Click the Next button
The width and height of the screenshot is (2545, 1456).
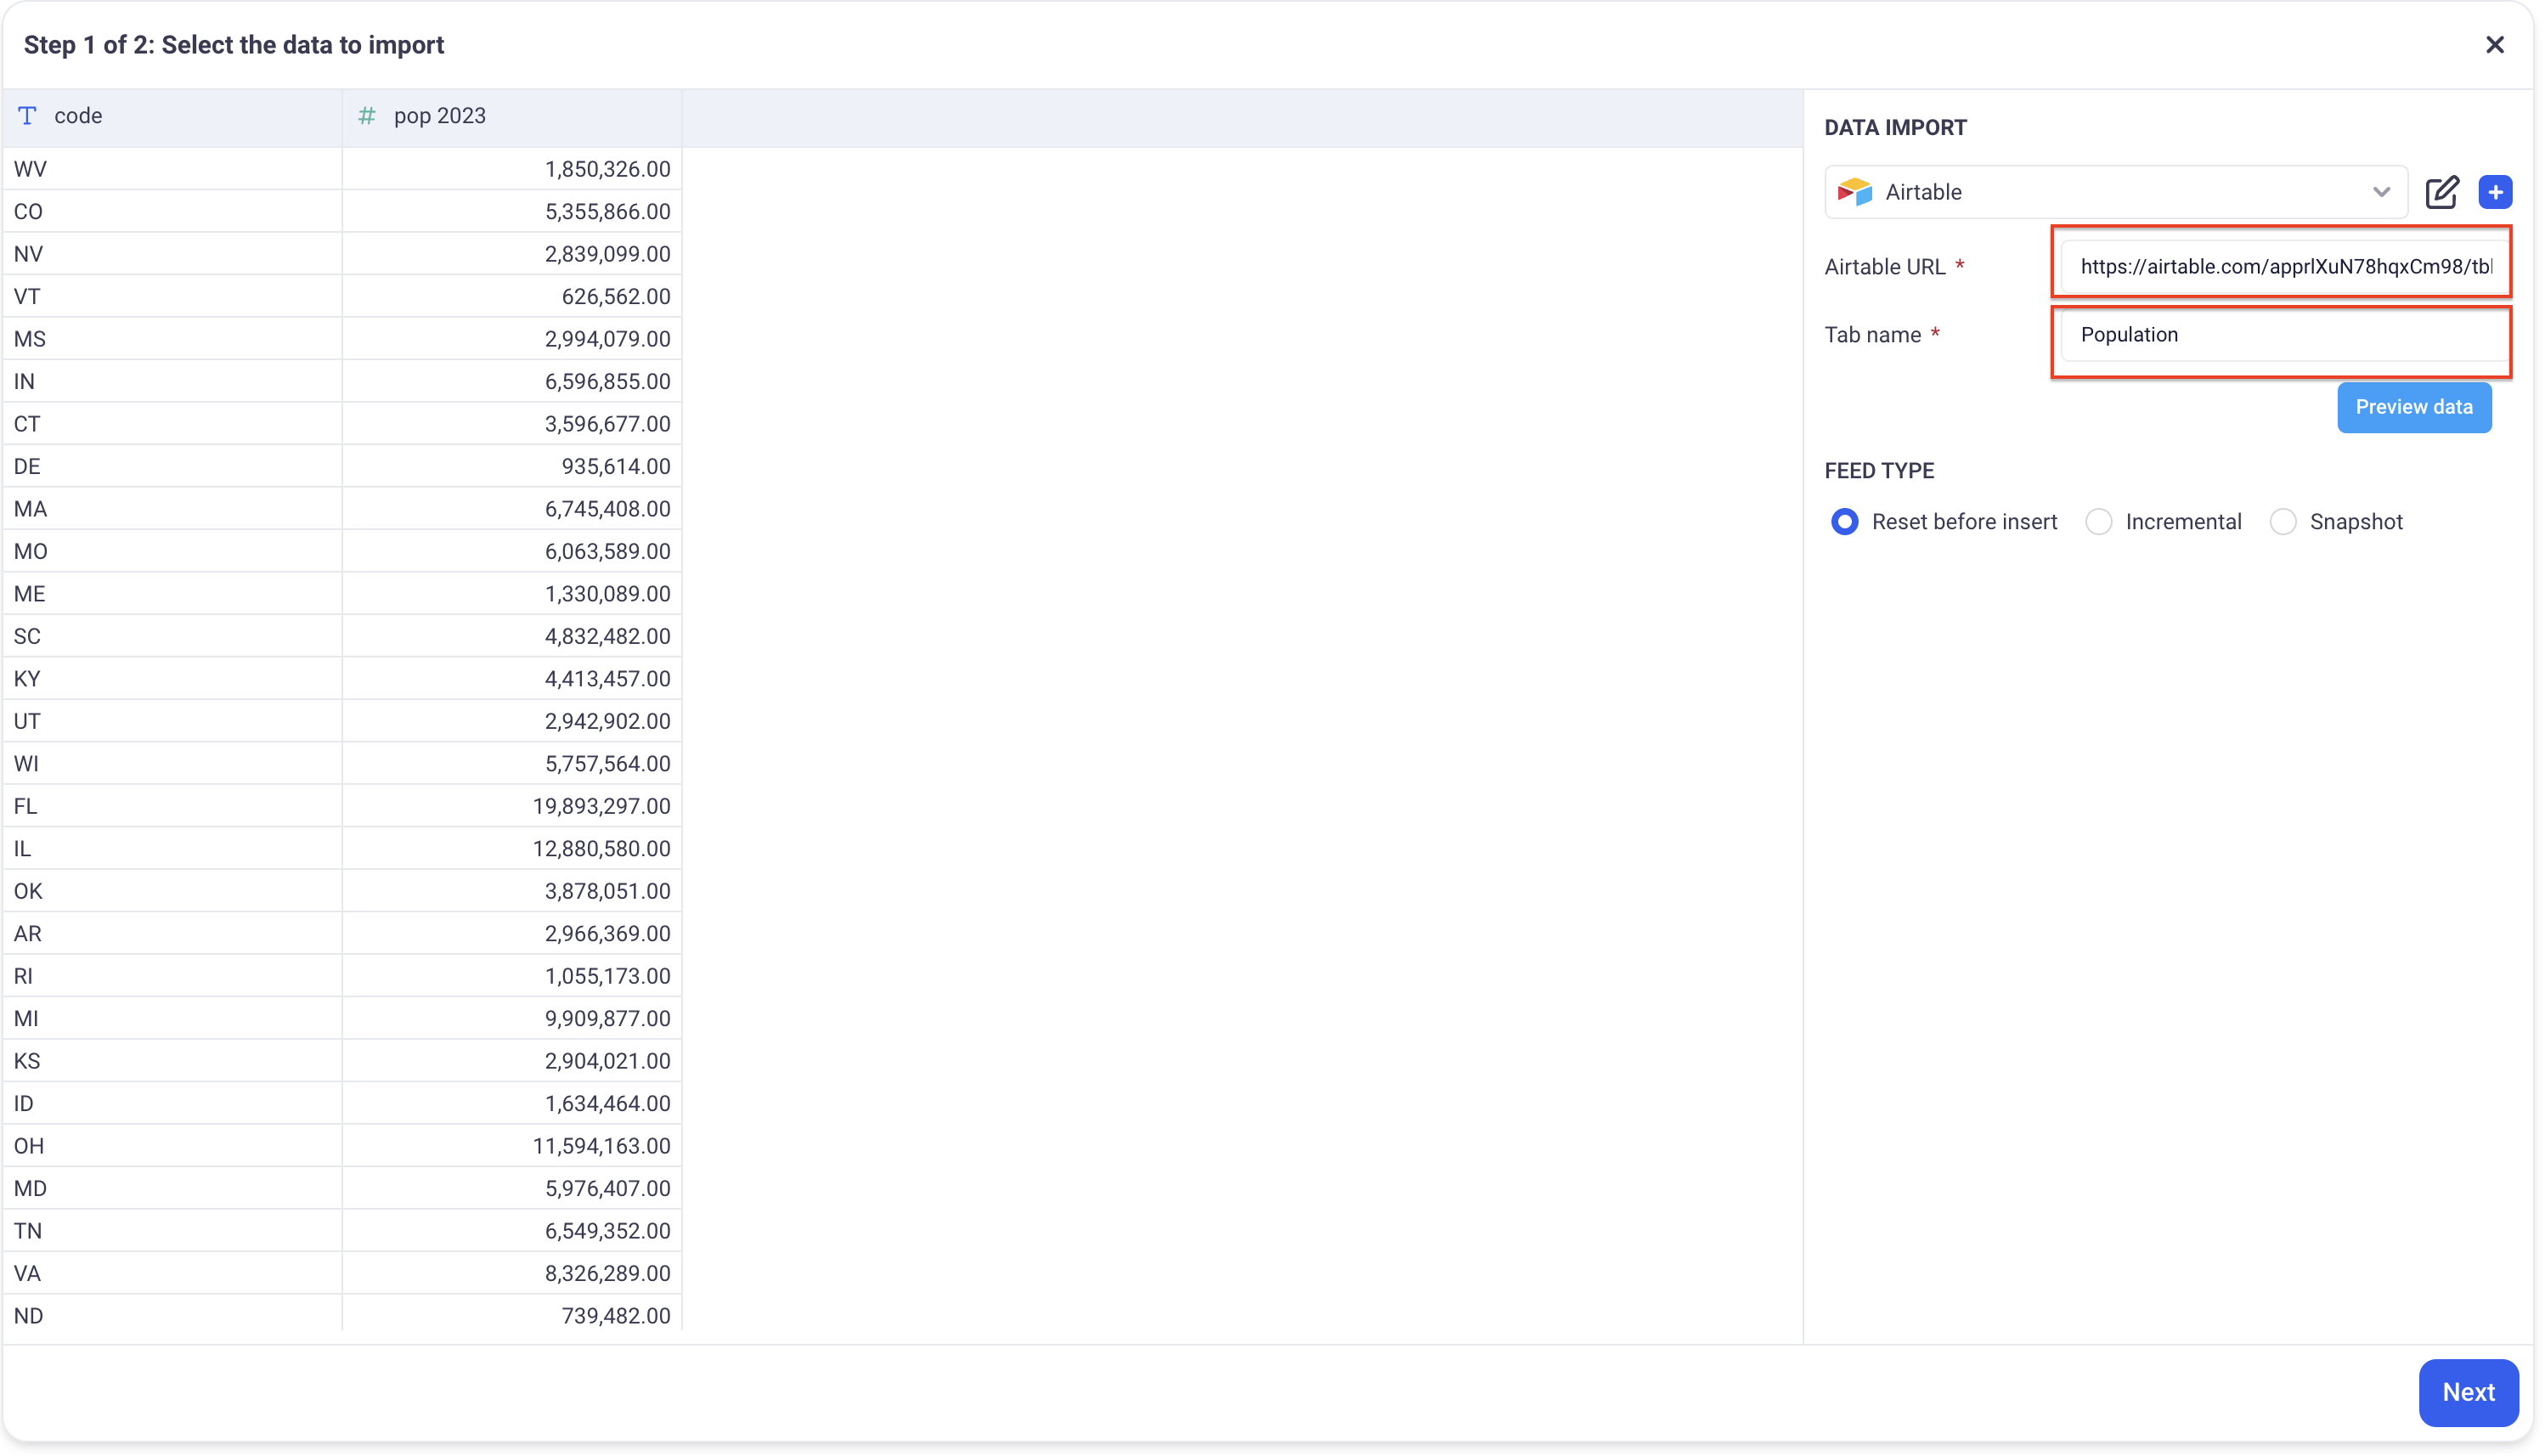pyautogui.click(x=2467, y=1392)
